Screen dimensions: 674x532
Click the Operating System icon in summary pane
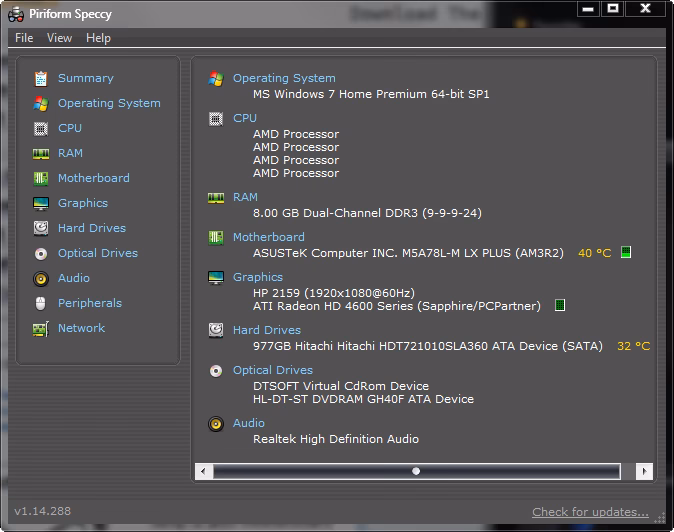point(216,79)
